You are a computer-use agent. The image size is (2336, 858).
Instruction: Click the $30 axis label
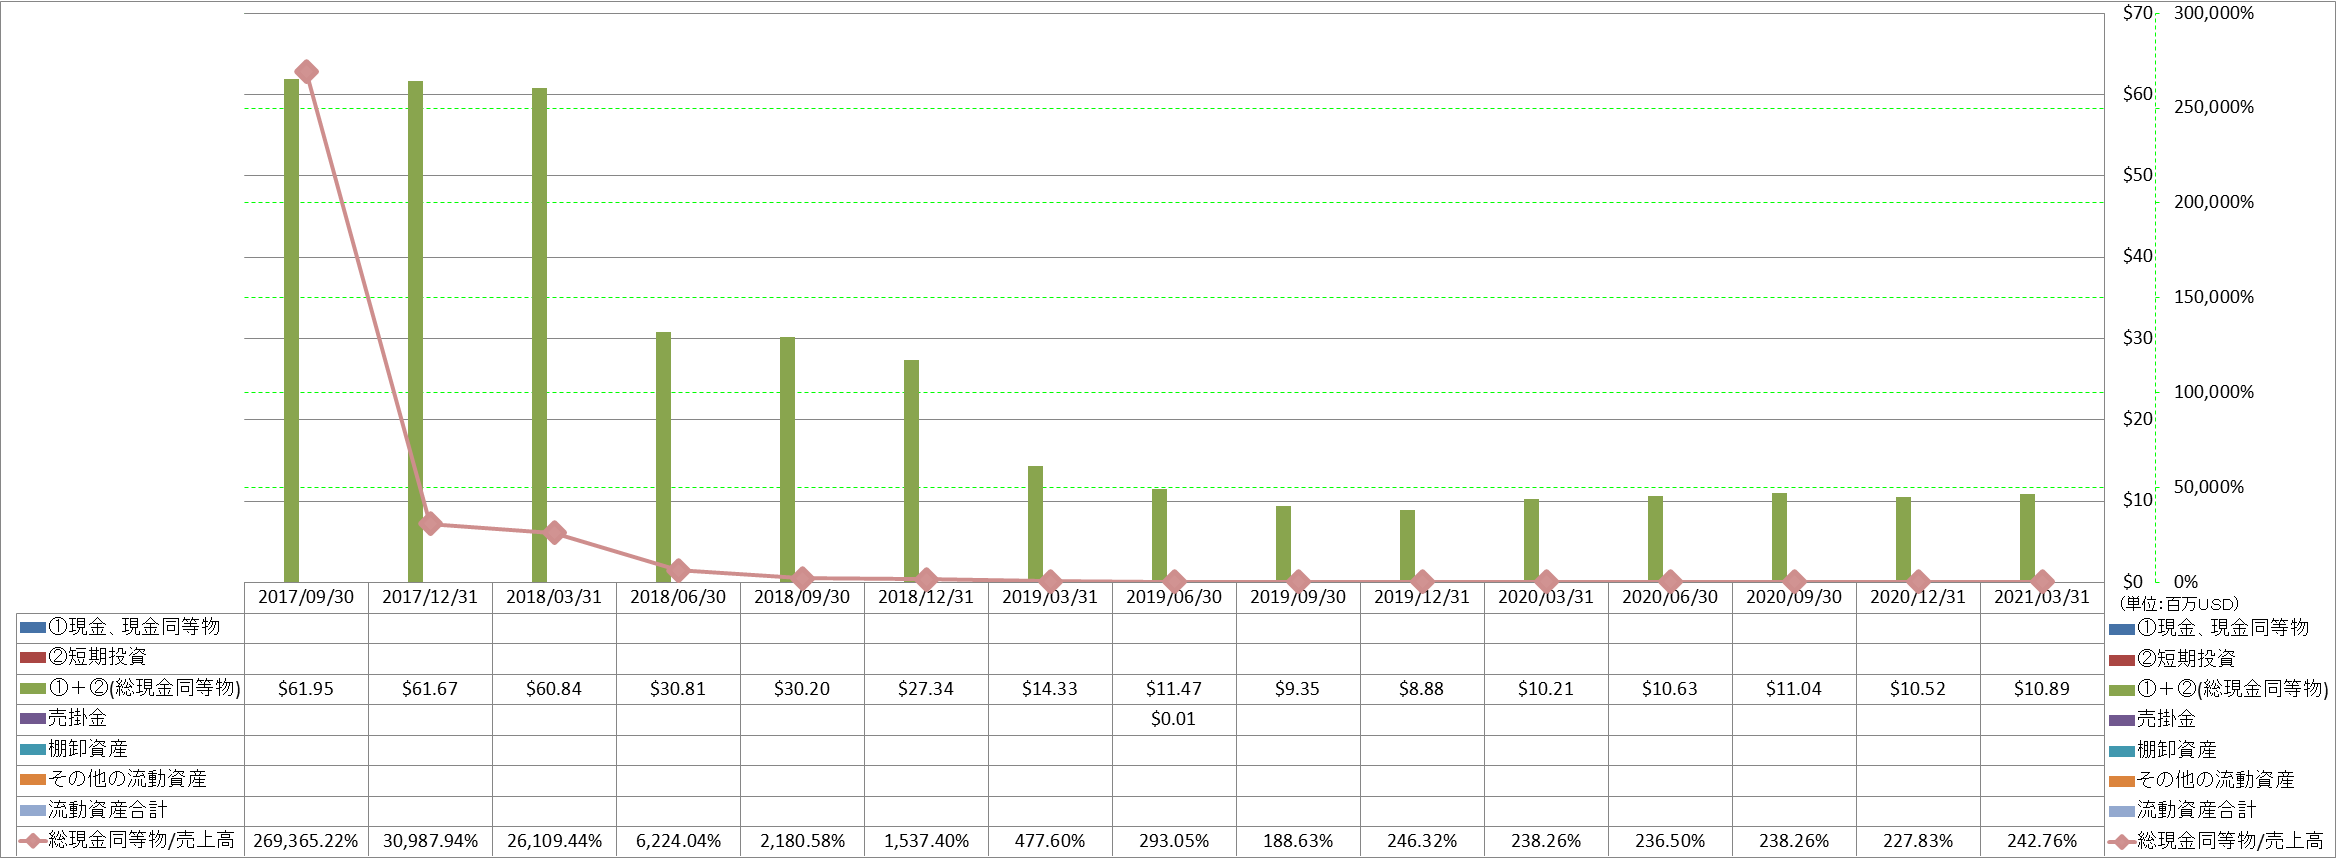(x=2137, y=338)
